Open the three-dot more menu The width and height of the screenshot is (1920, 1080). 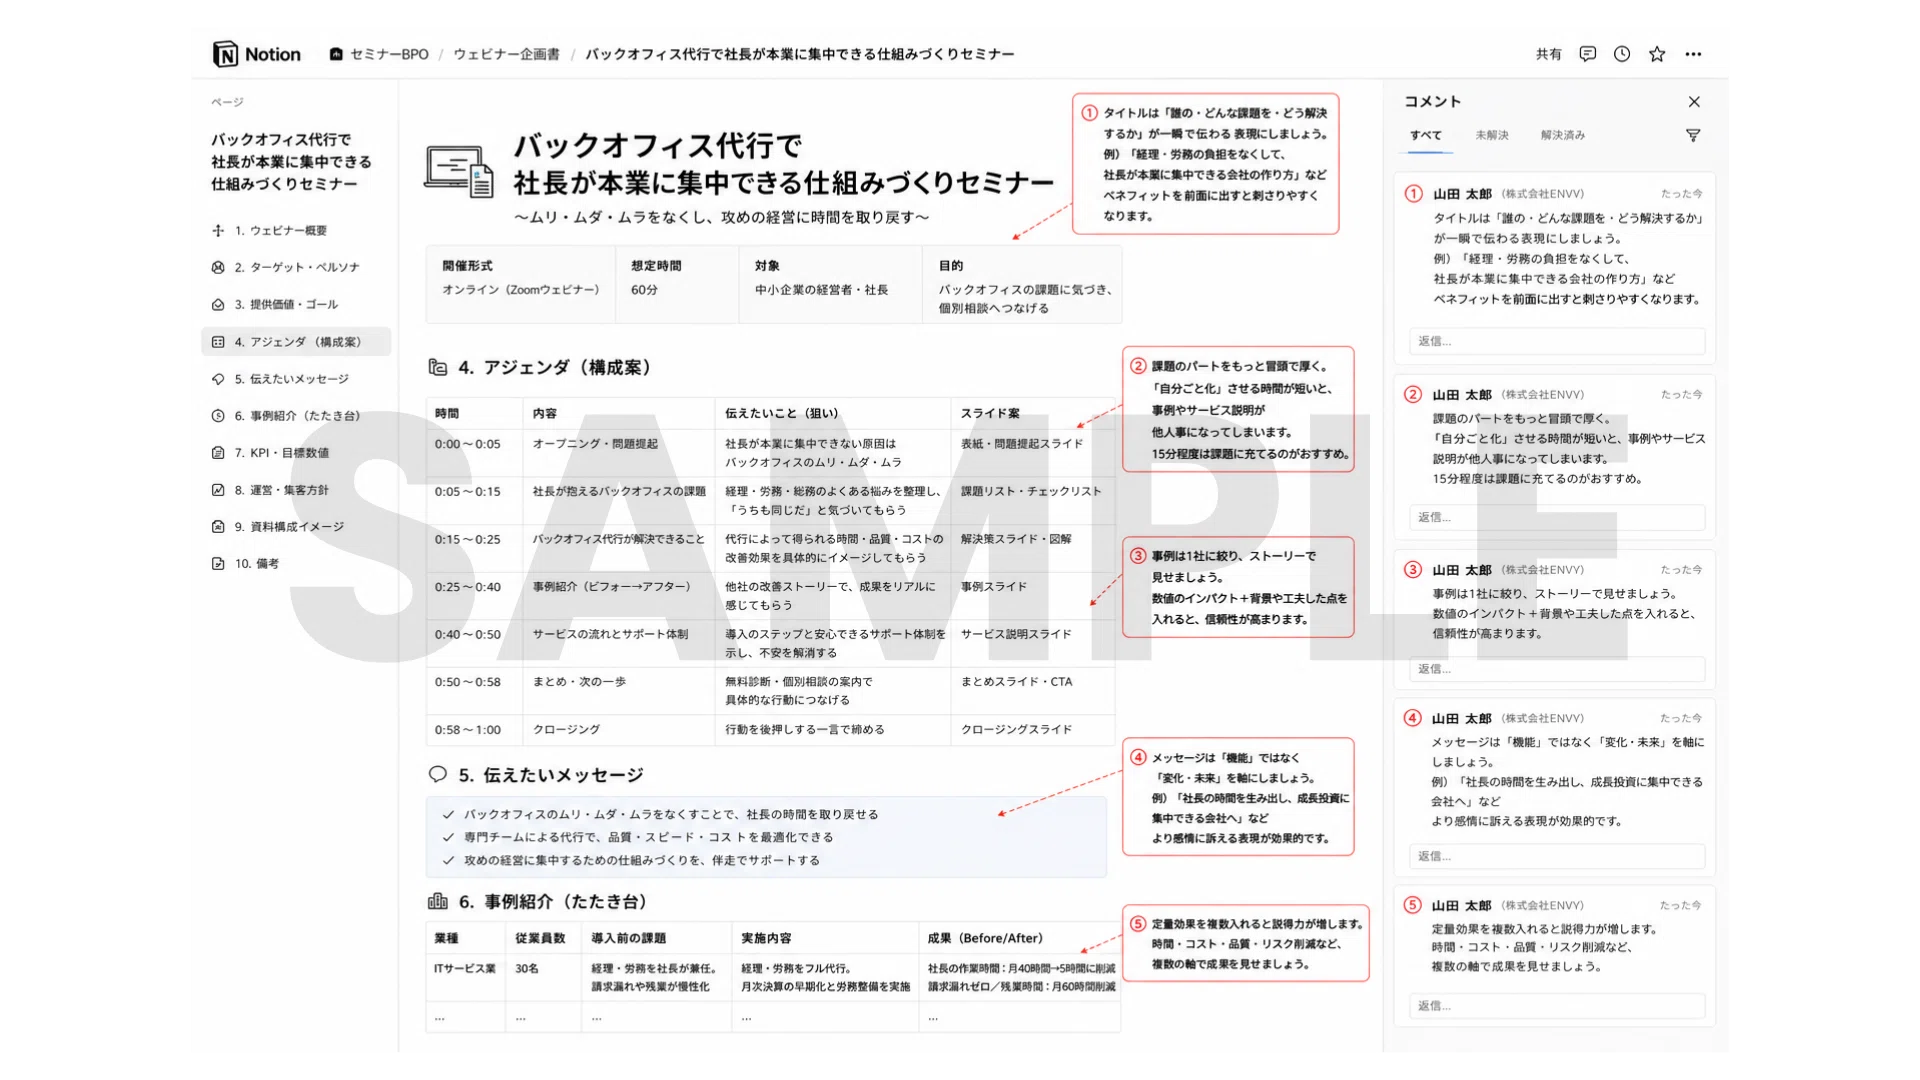[1693, 54]
